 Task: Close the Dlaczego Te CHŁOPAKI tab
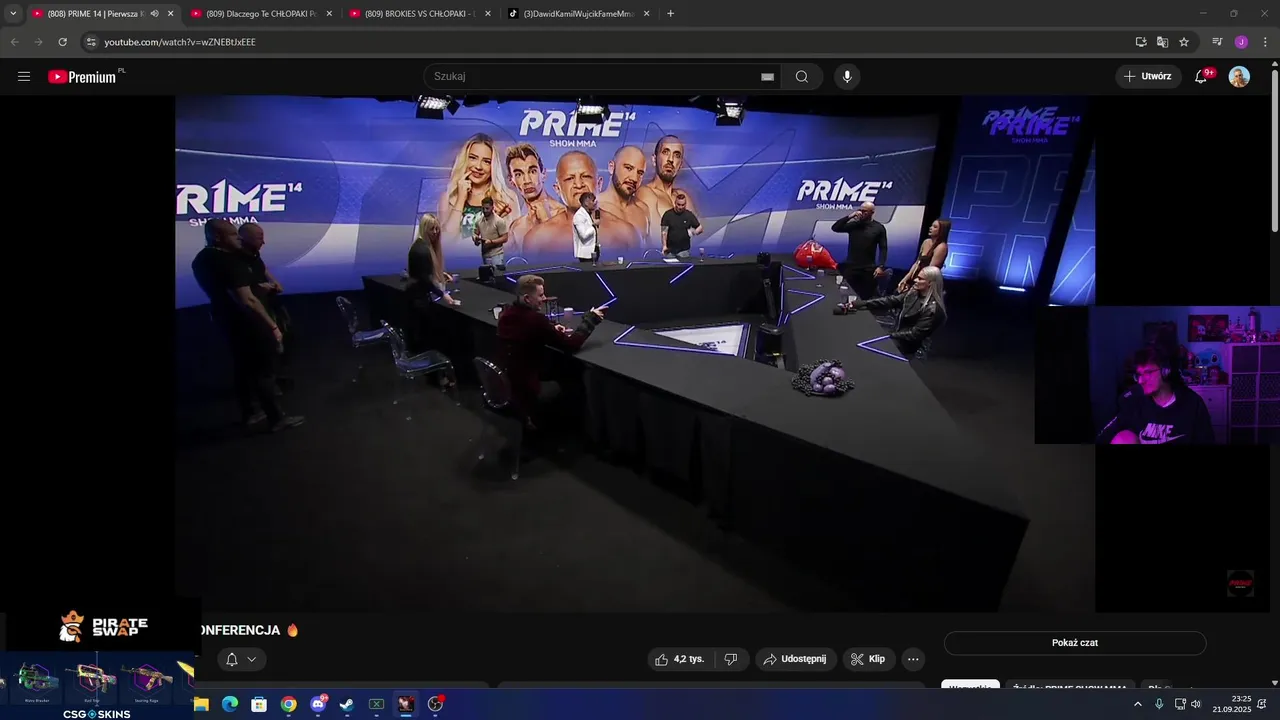coord(329,14)
